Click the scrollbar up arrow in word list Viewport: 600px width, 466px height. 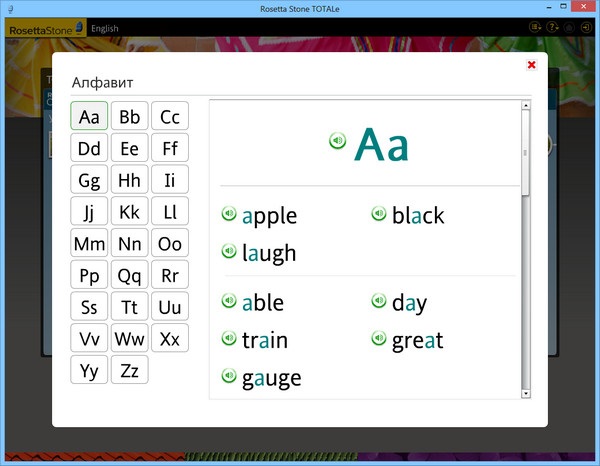point(526,105)
